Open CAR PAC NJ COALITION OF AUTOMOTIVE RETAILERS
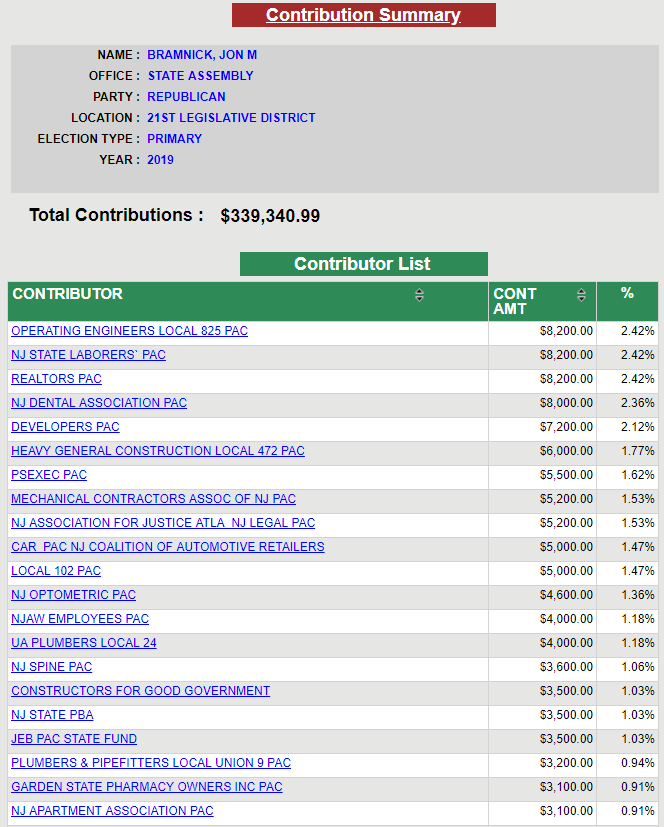The width and height of the screenshot is (664, 827). point(168,547)
